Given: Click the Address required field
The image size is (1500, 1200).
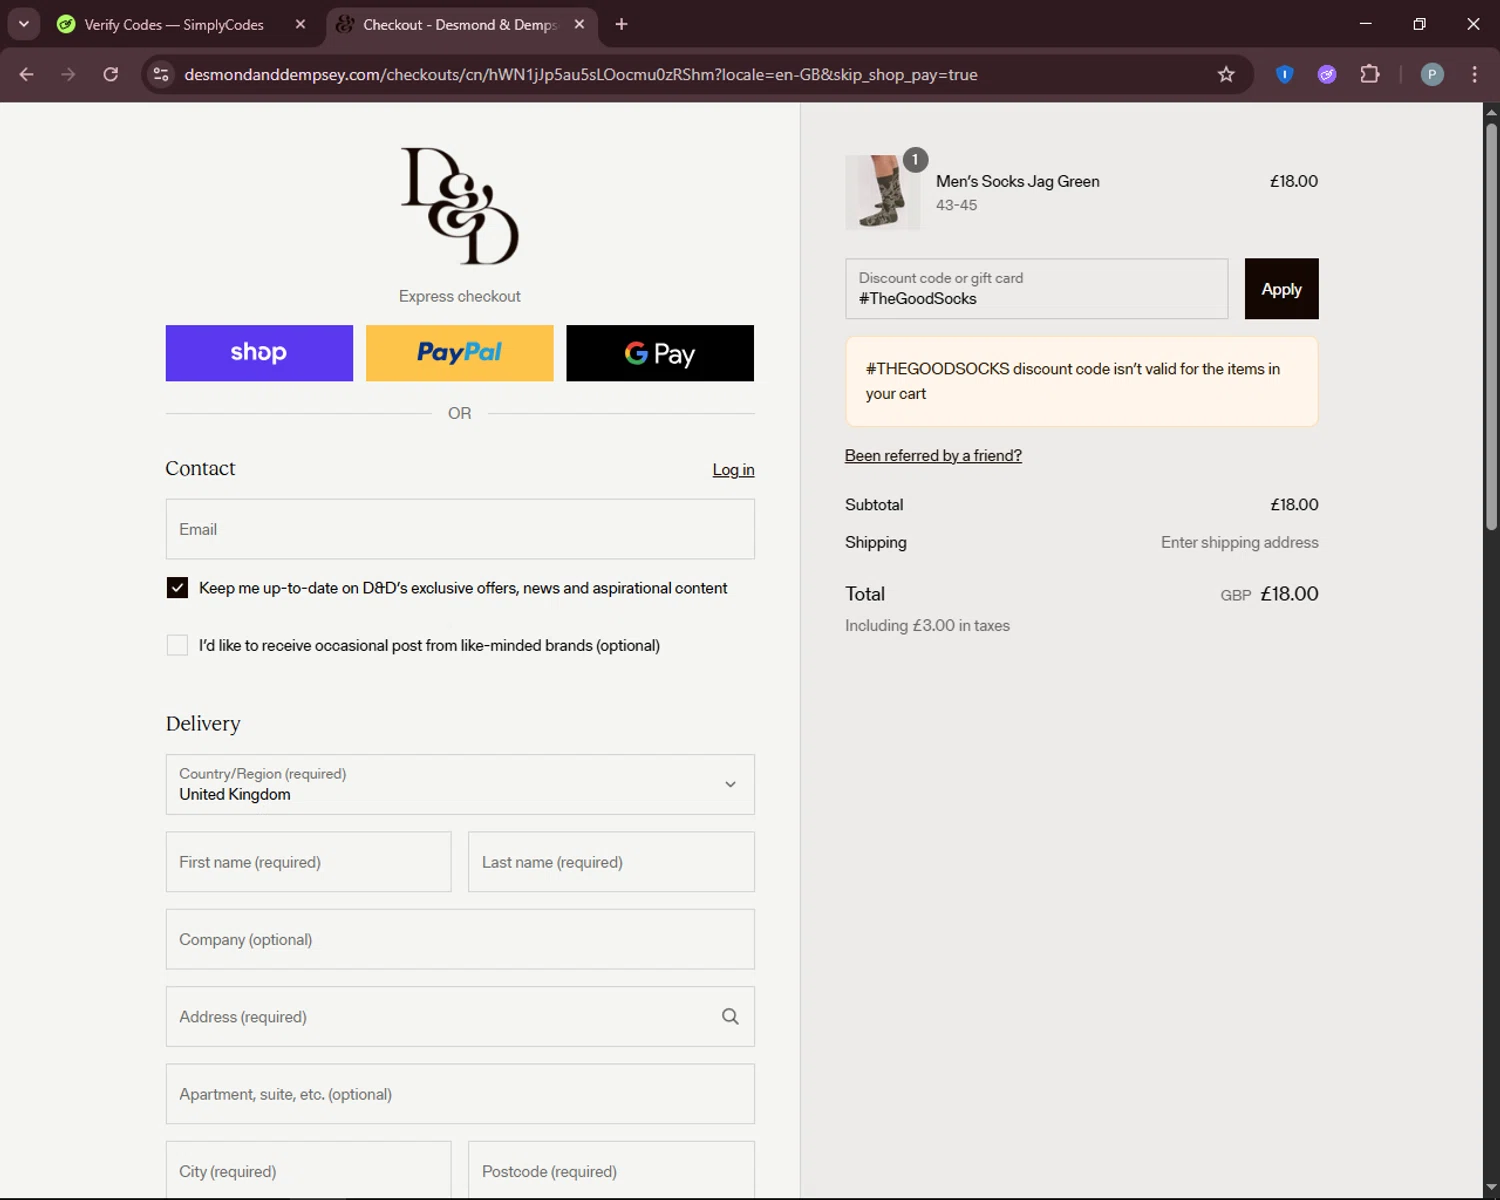Looking at the screenshot, I should tap(460, 1017).
